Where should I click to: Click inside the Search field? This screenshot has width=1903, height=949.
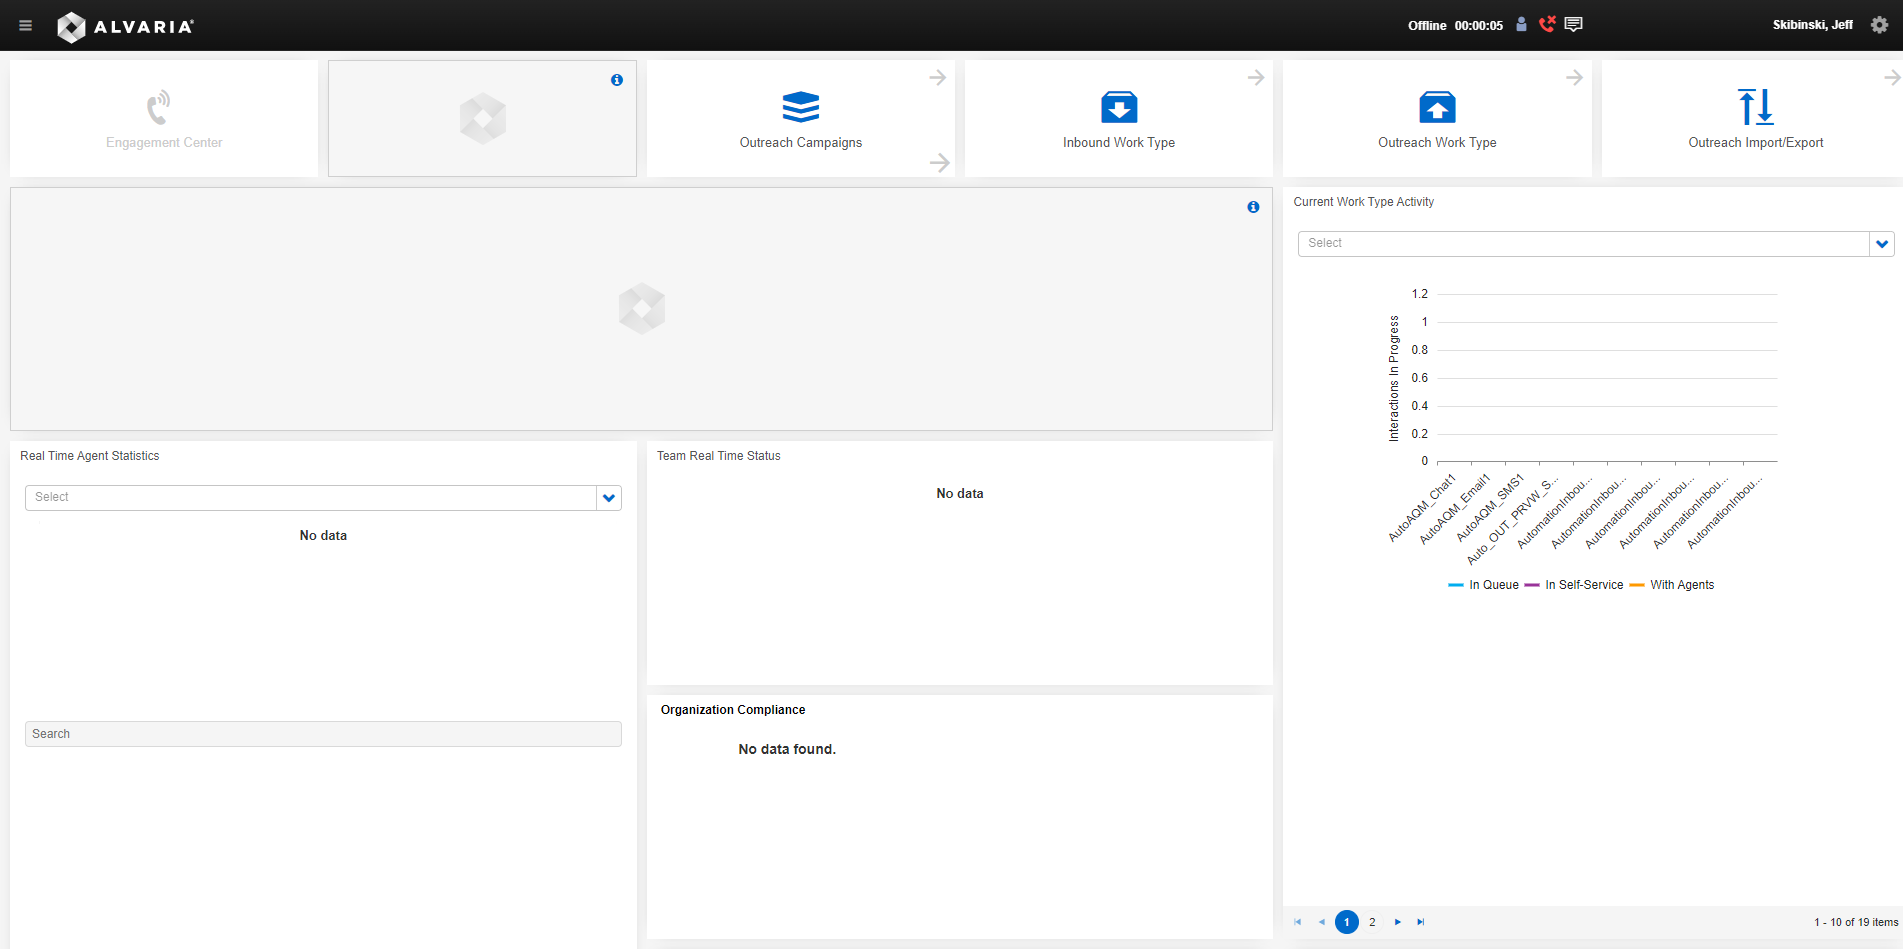(322, 733)
